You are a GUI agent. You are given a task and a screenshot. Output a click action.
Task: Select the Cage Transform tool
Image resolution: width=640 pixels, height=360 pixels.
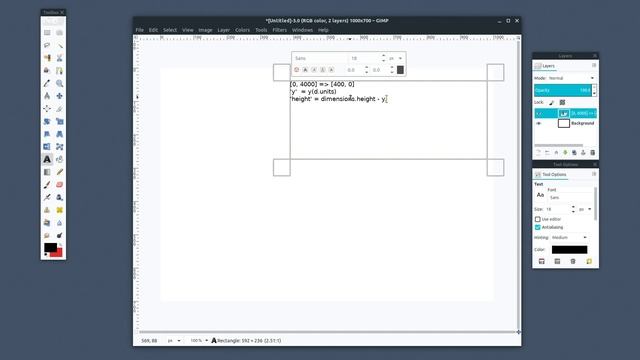[x=60, y=147]
